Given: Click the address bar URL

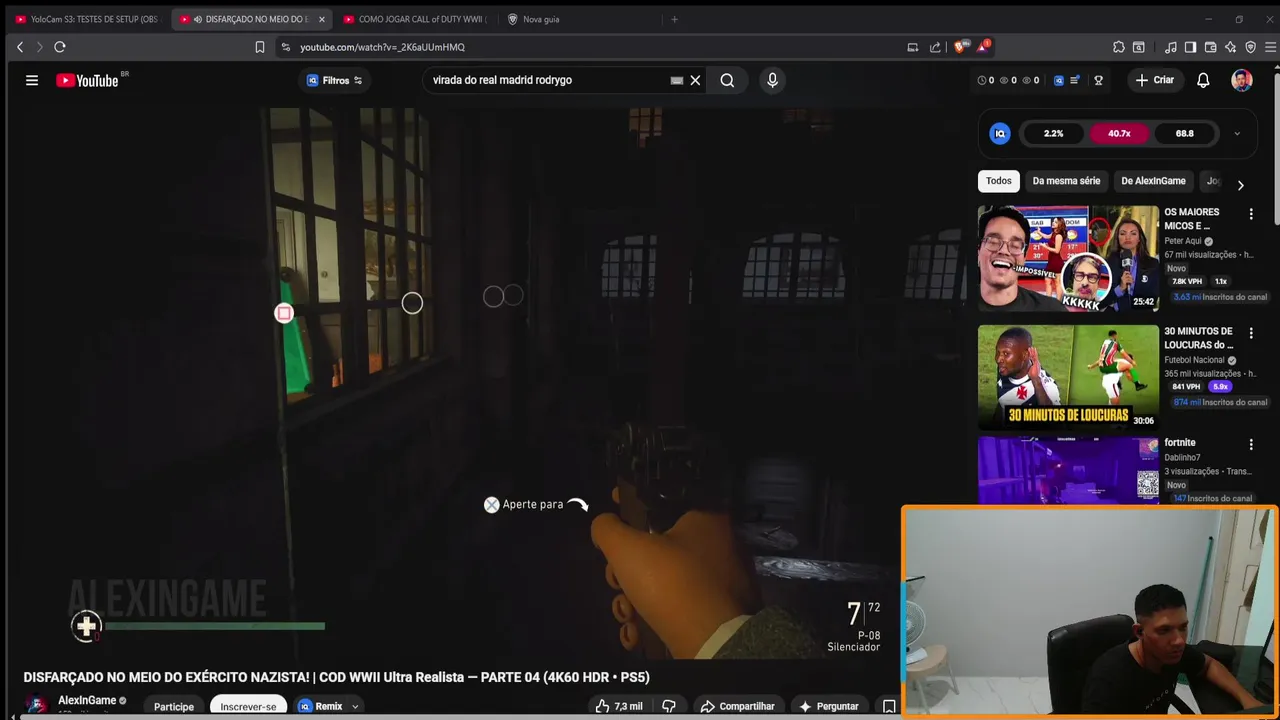Looking at the screenshot, I should pos(383,47).
